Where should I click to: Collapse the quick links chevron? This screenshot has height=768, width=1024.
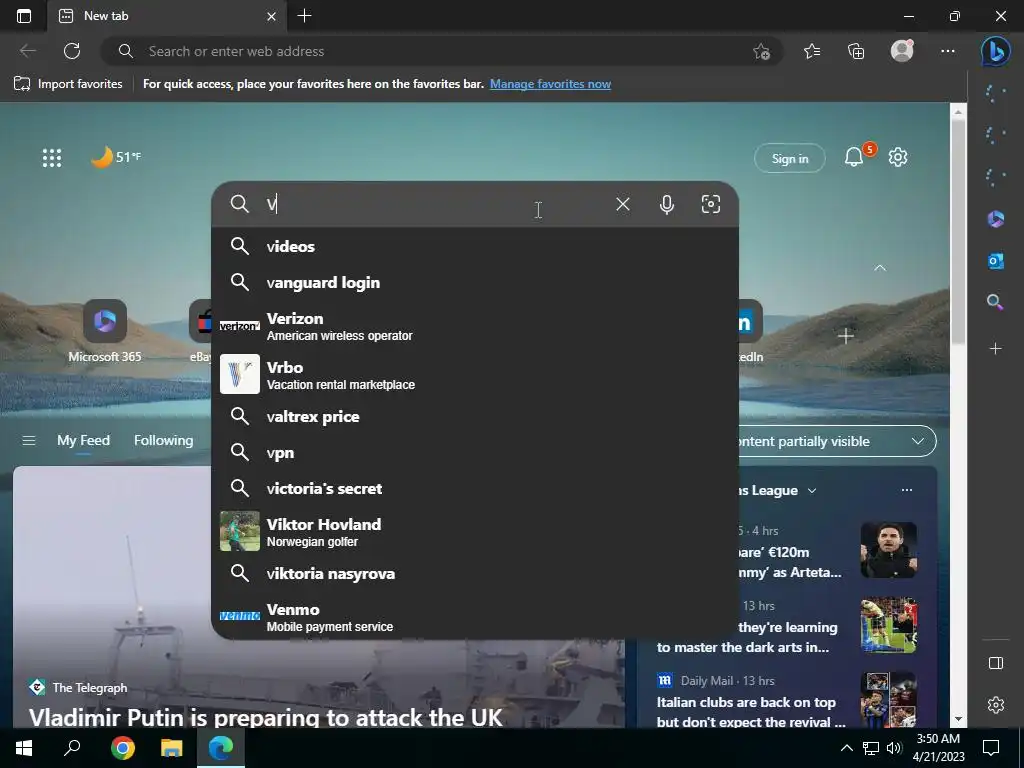(880, 268)
